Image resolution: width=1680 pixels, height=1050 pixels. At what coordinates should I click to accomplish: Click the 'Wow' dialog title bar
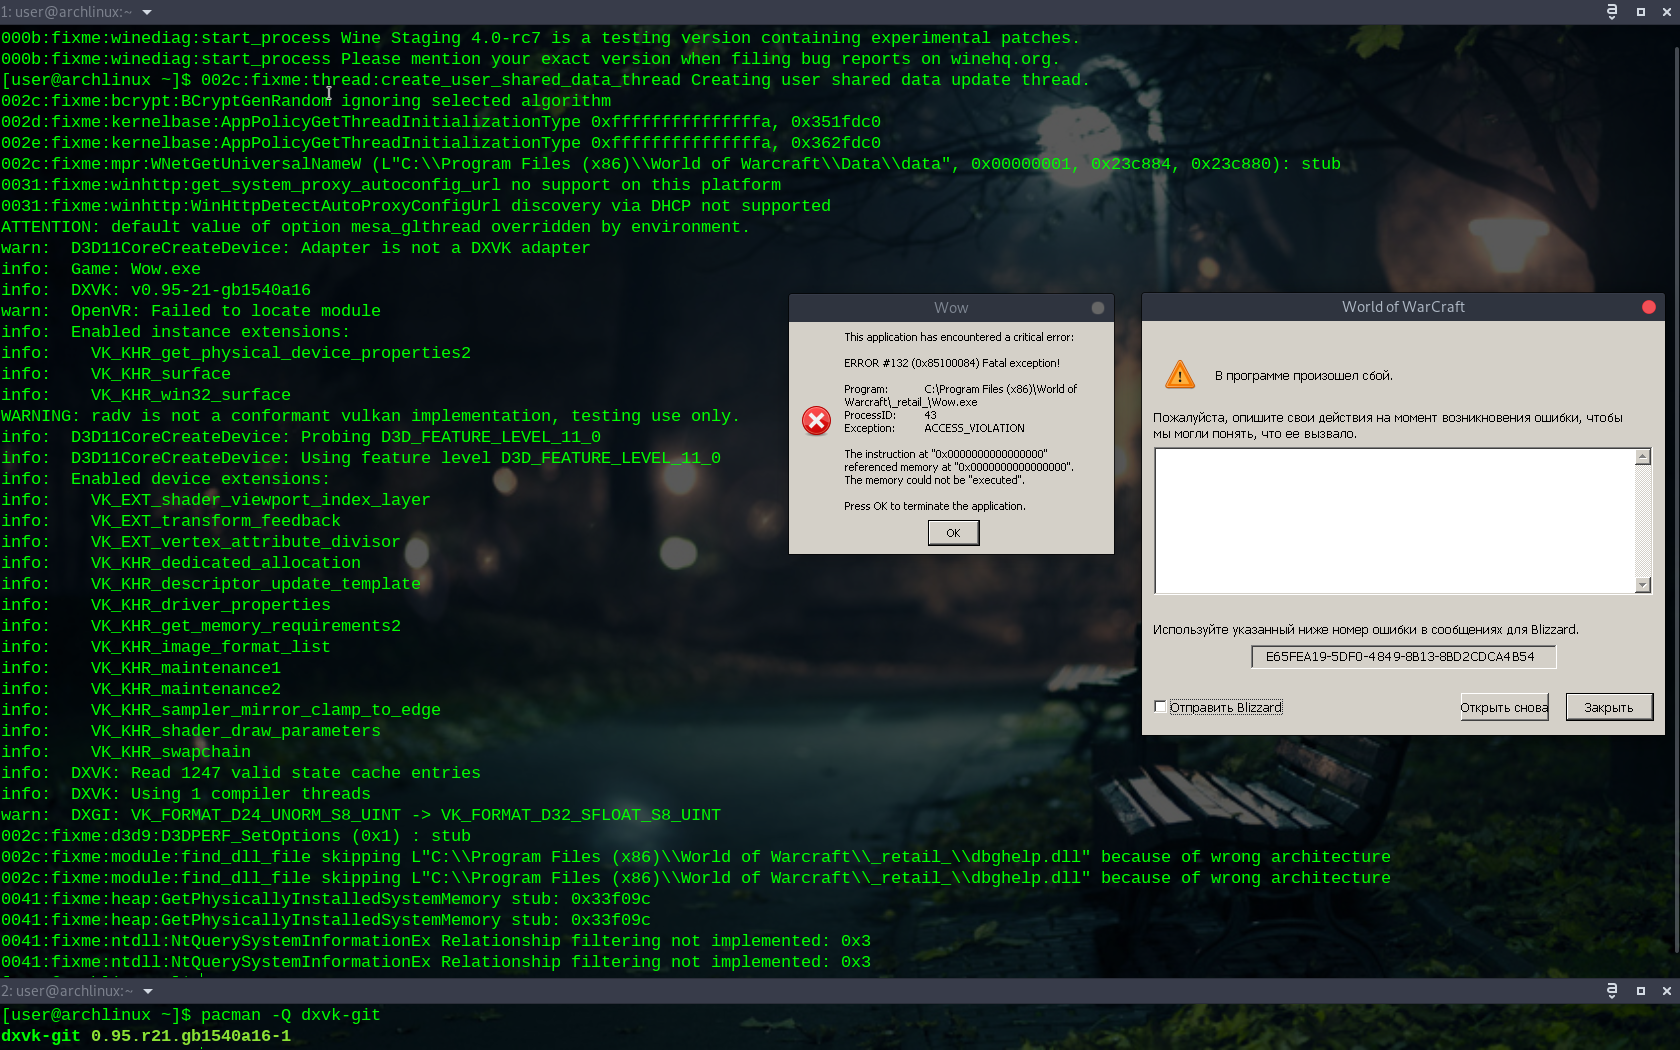[951, 308]
